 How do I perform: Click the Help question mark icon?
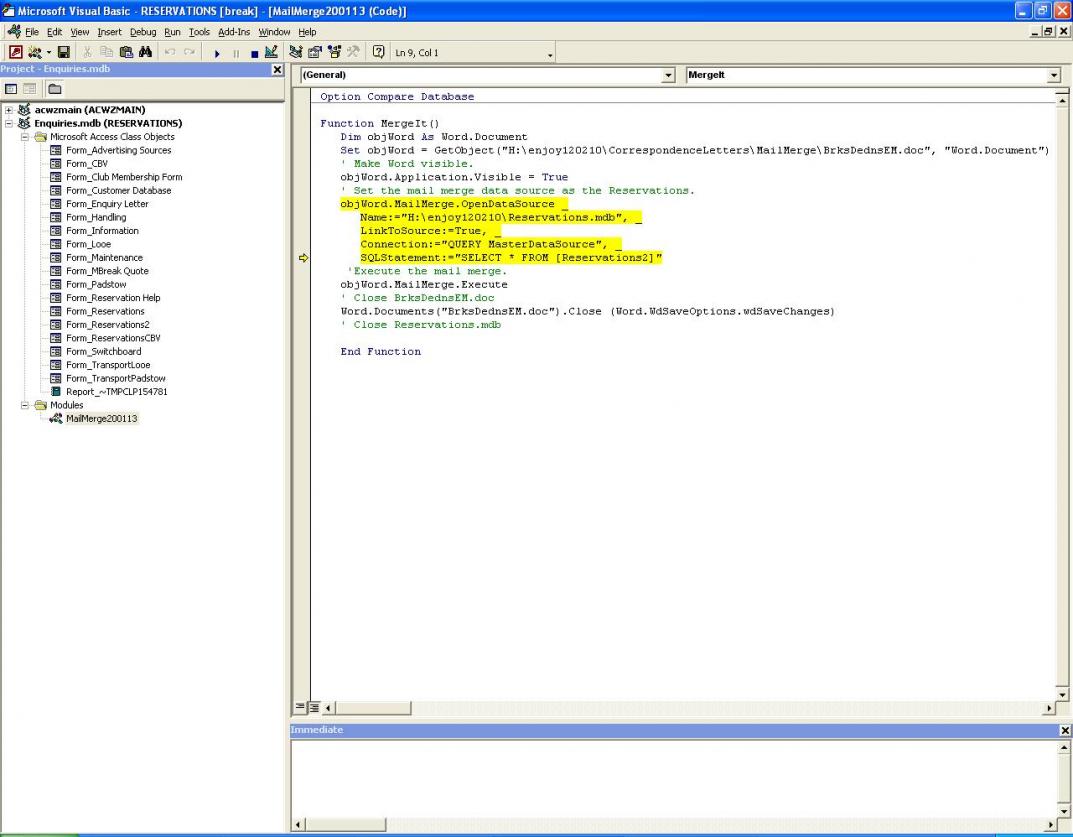(379, 52)
